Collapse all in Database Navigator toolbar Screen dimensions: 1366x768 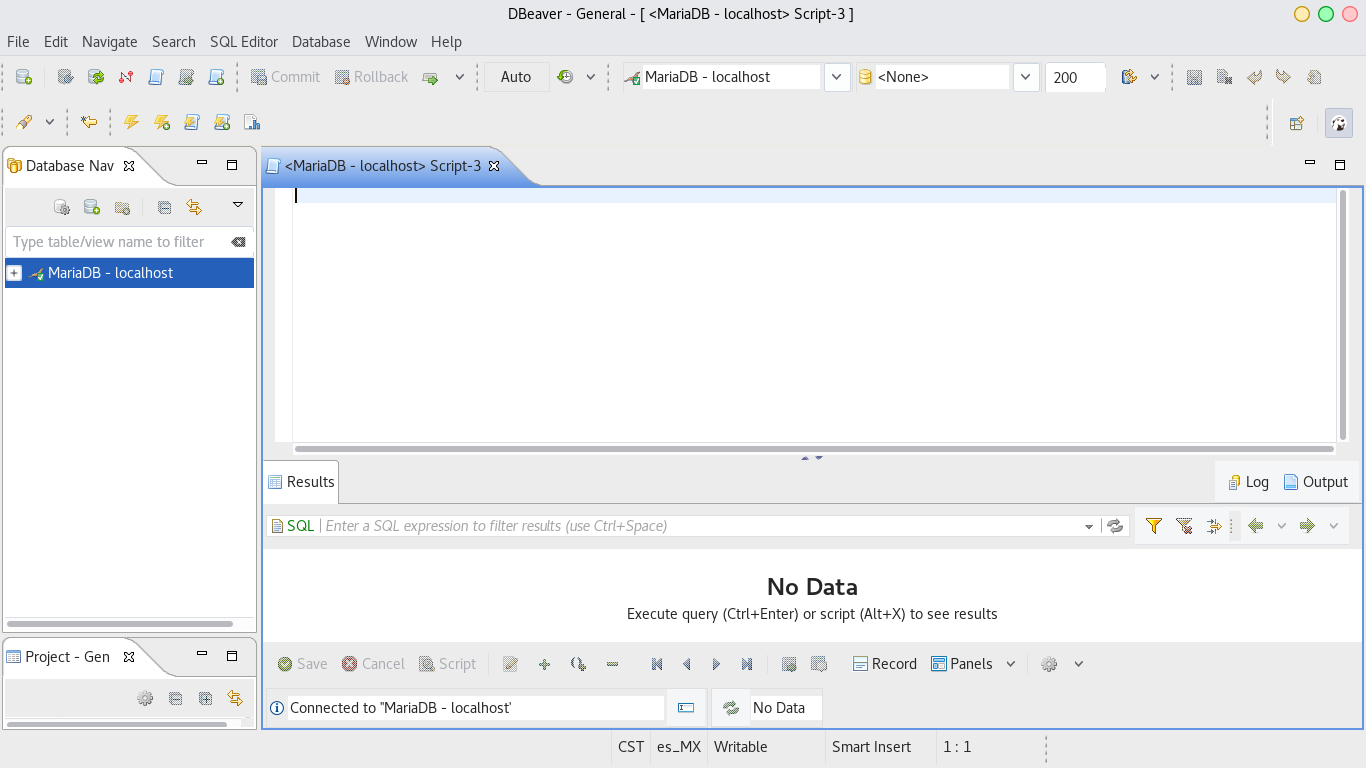click(165, 207)
